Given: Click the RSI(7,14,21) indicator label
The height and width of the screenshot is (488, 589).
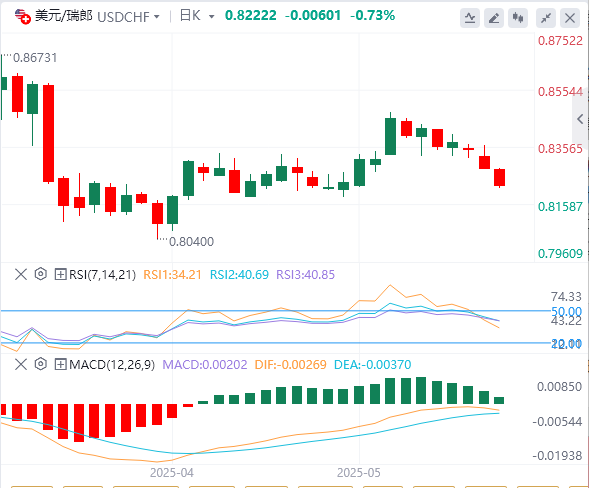Looking at the screenshot, I should point(102,275).
